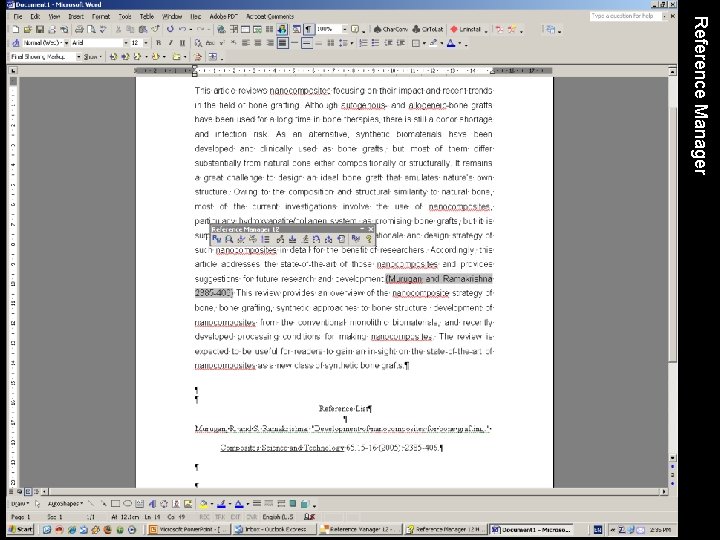Click the bulleted list icon

tap(375, 43)
